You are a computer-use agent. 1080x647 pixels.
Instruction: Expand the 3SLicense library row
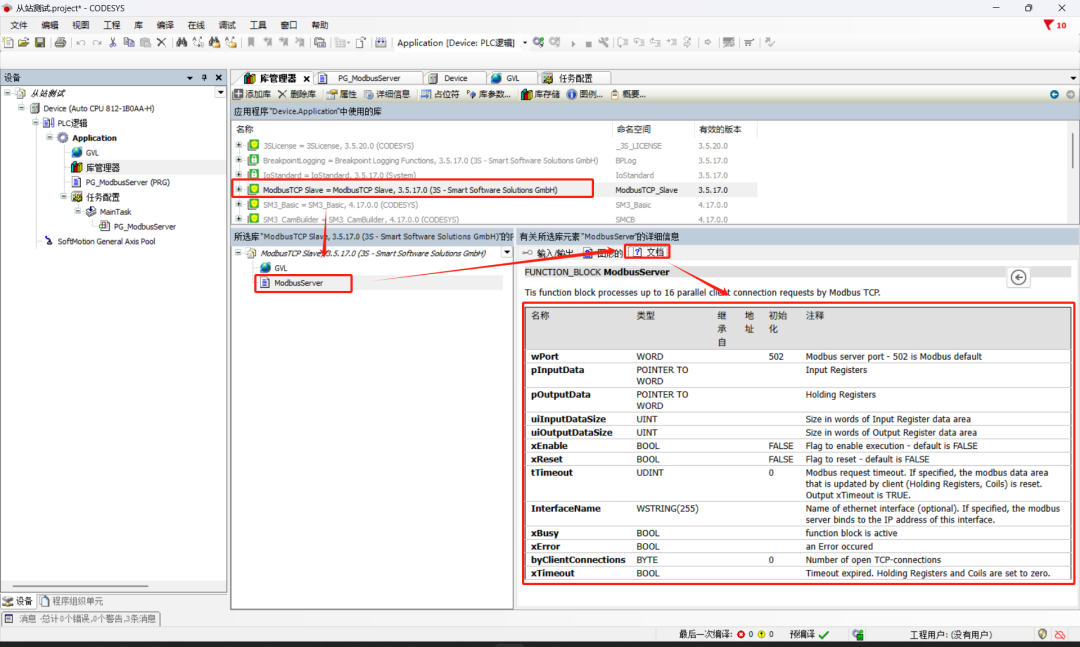(239, 145)
